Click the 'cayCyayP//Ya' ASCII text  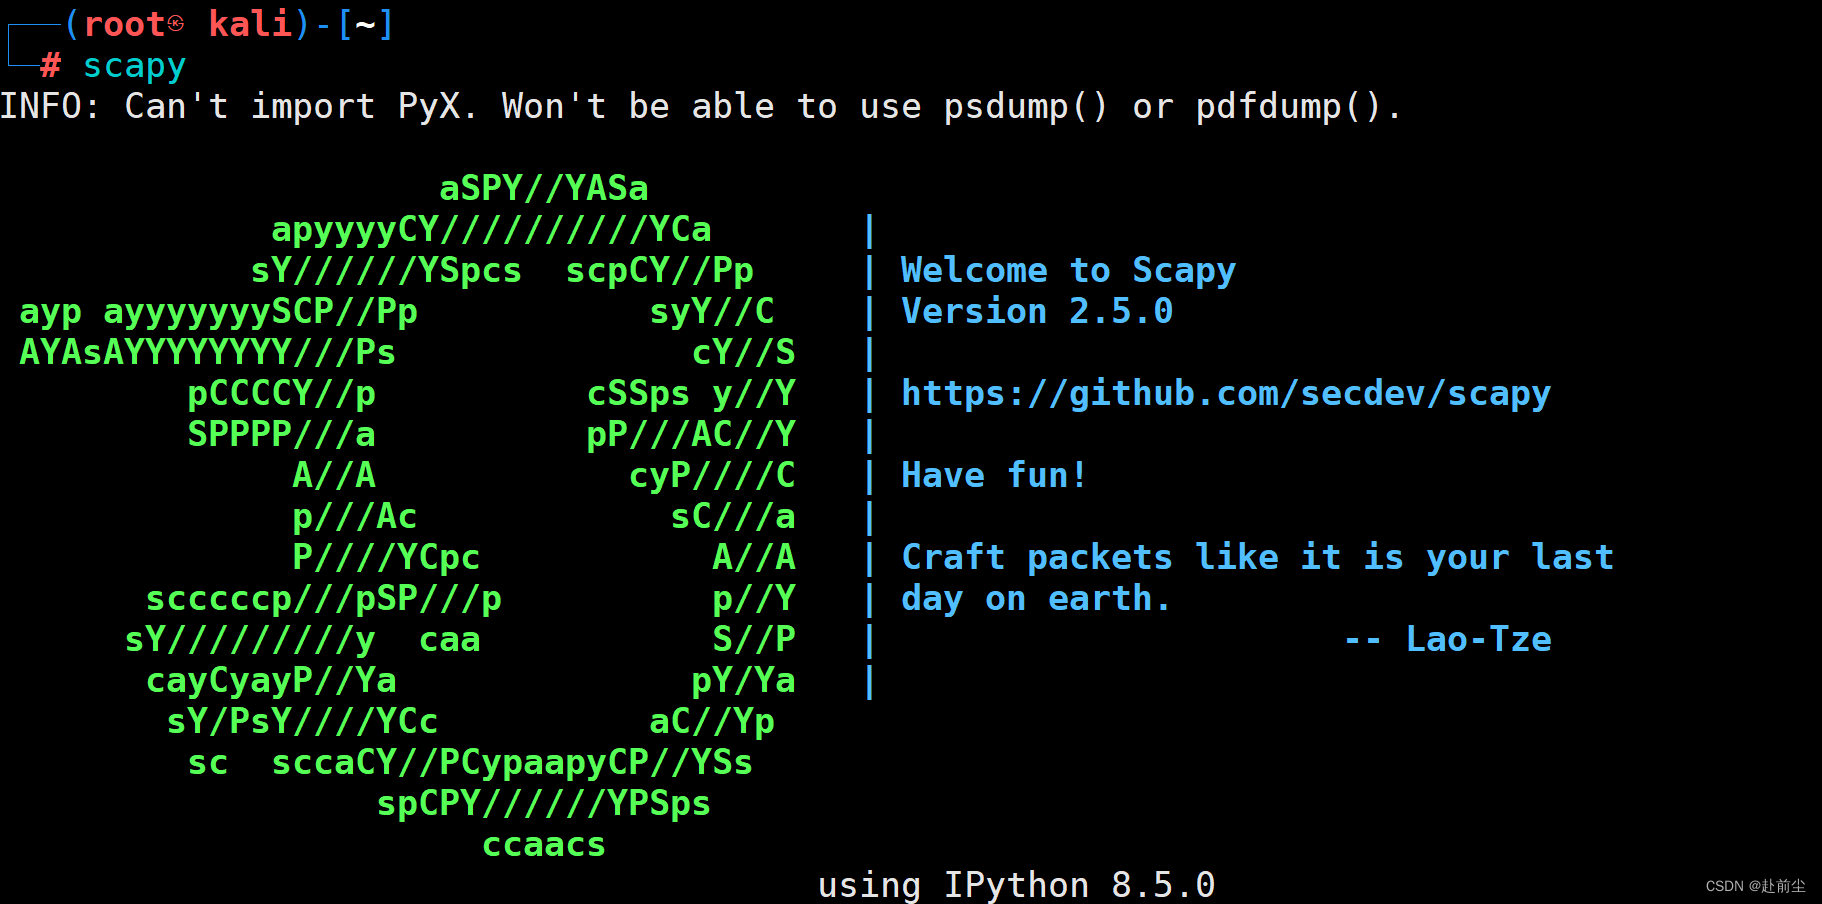(x=271, y=681)
